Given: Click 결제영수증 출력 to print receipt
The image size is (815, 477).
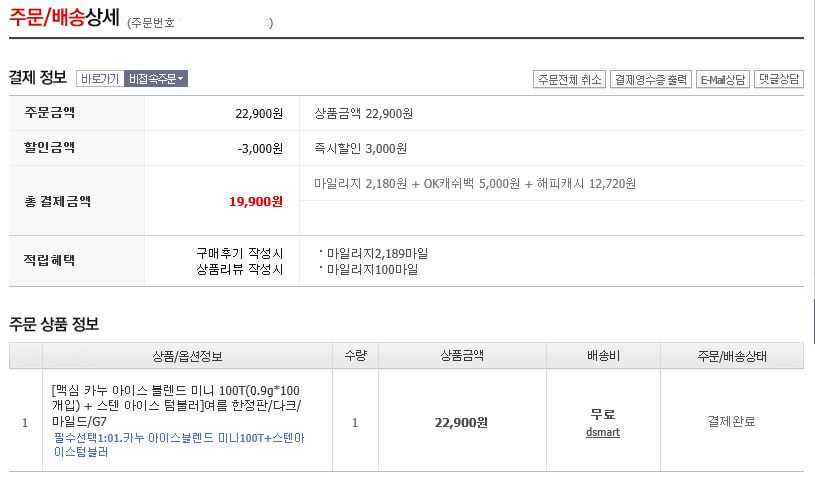Looking at the screenshot, I should pos(651,79).
